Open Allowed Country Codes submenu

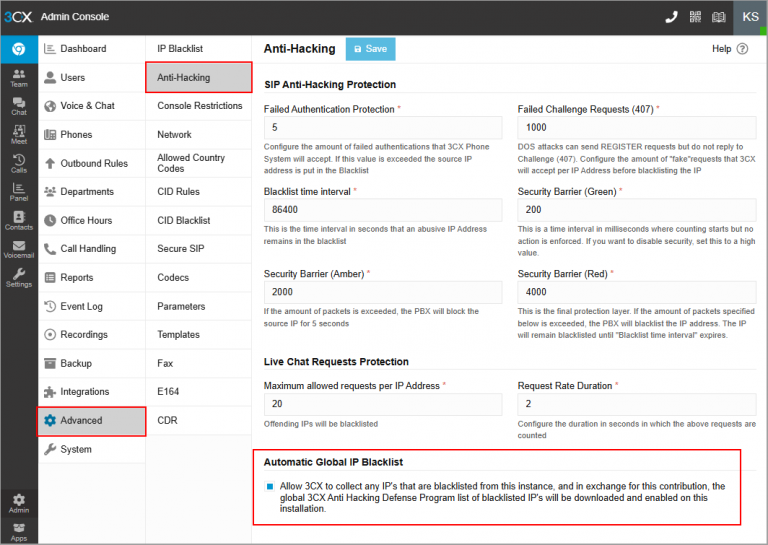point(198,163)
